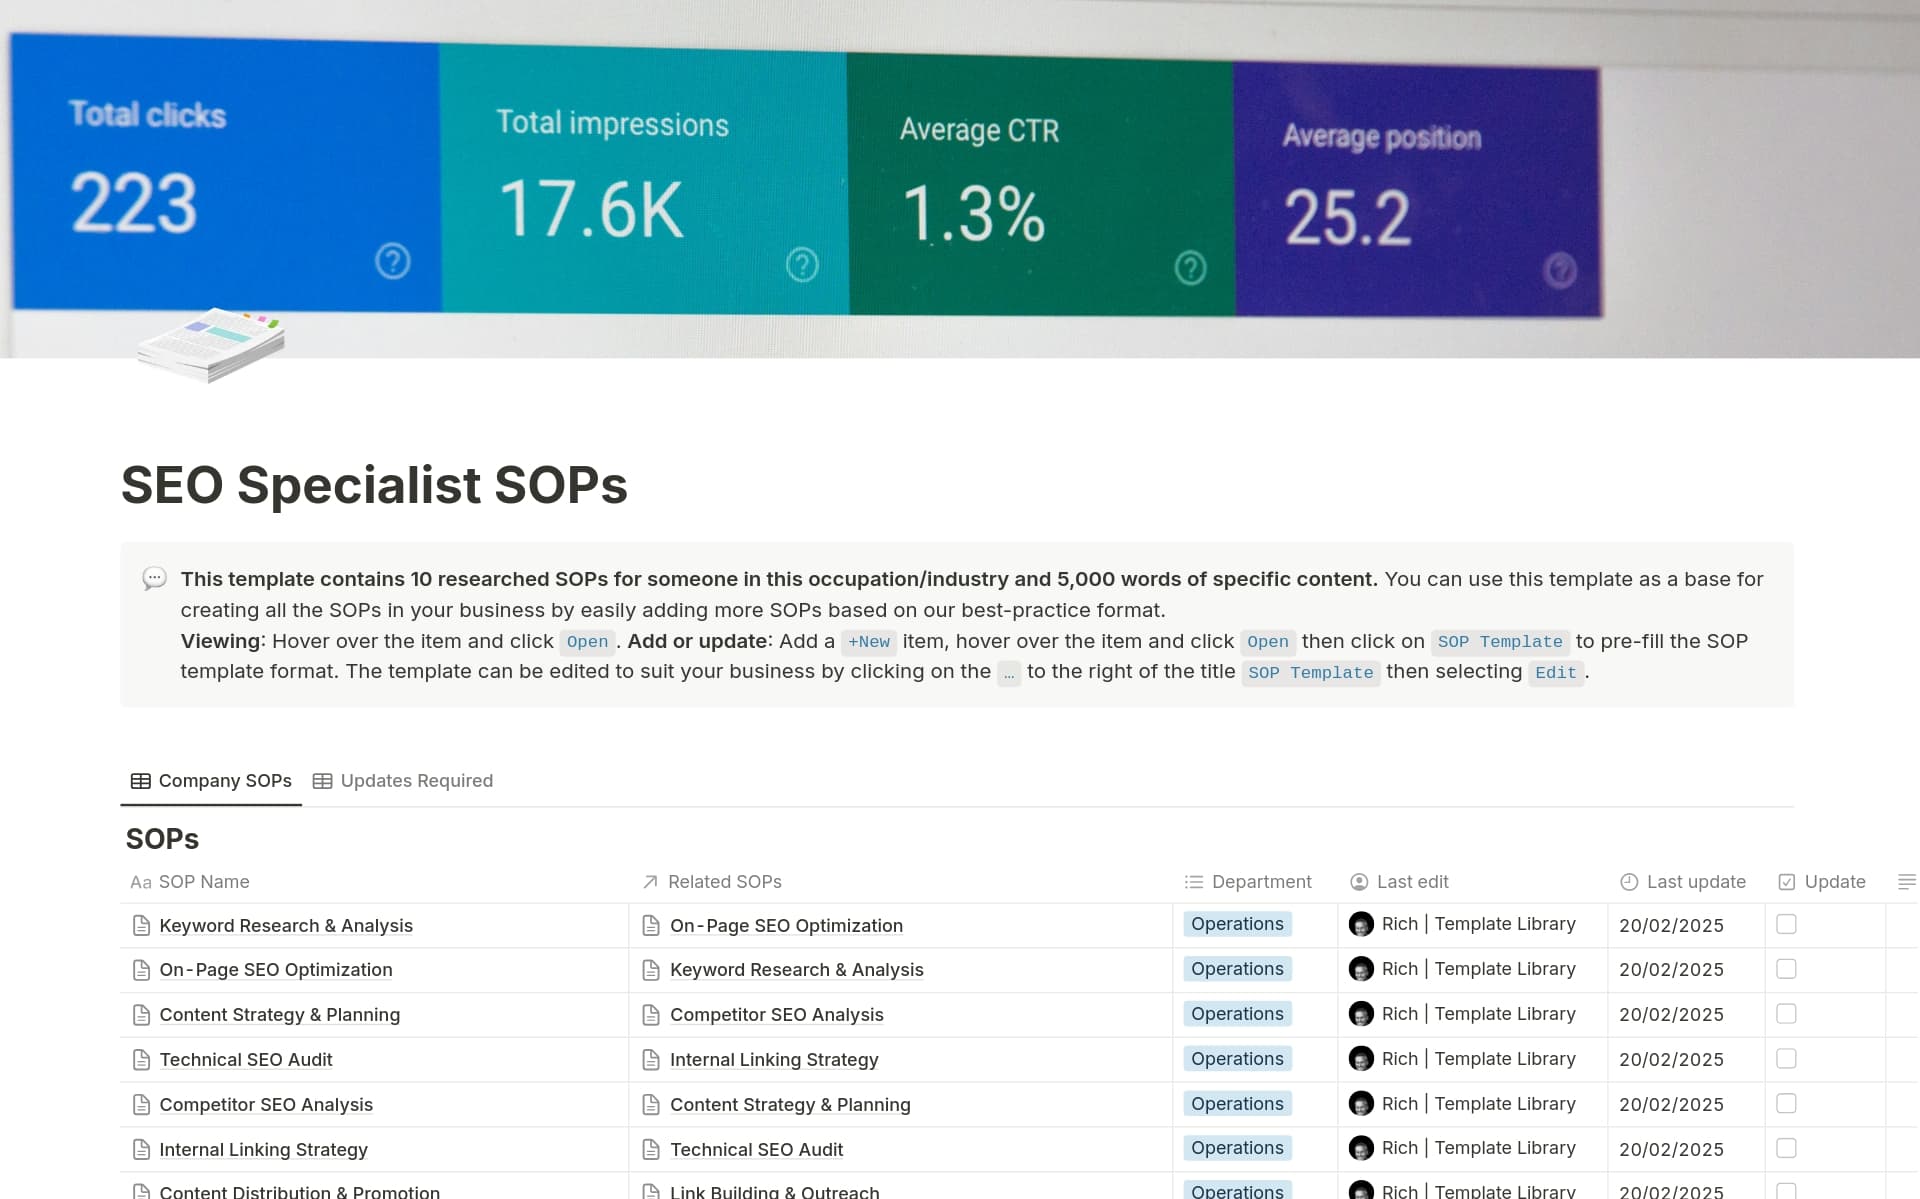Open the Operations tag selector in first row
Viewport: 1920px width, 1199px height.
coord(1236,924)
